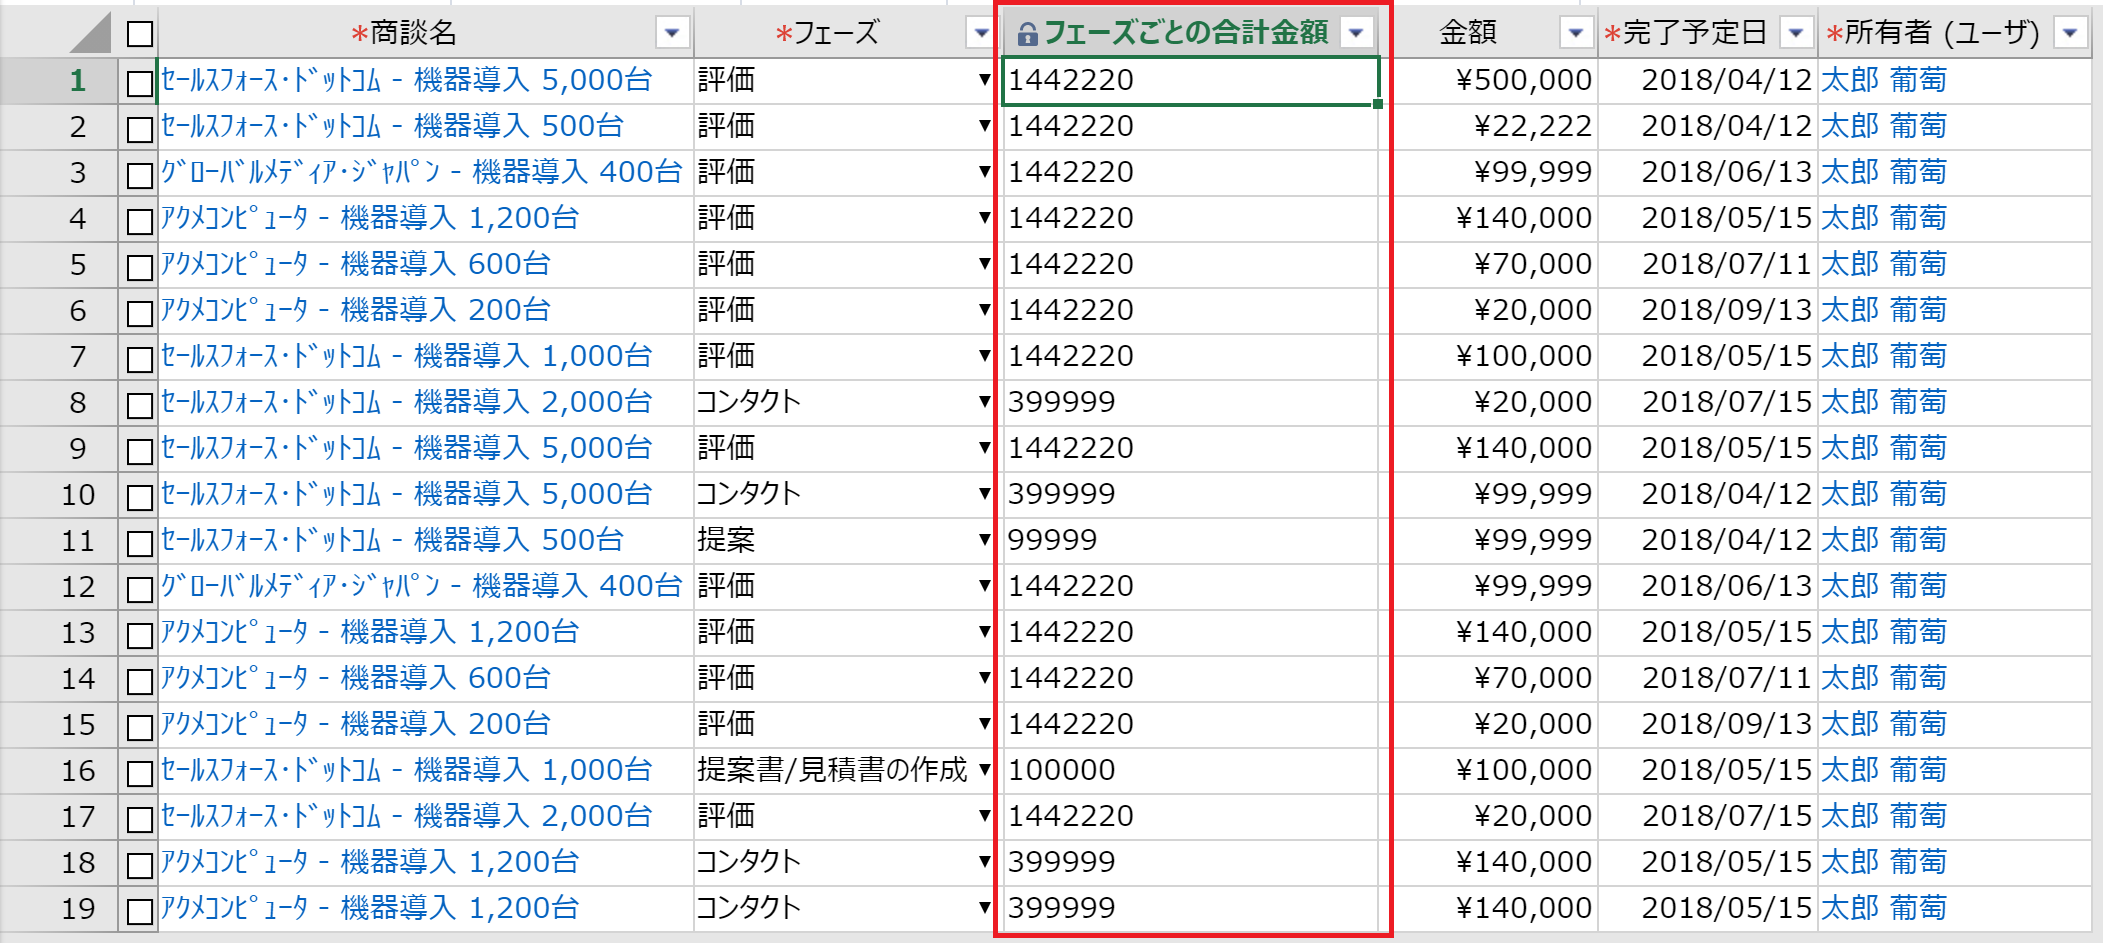
Task: Open the フェーズ picklist in row 11
Action: (984, 540)
